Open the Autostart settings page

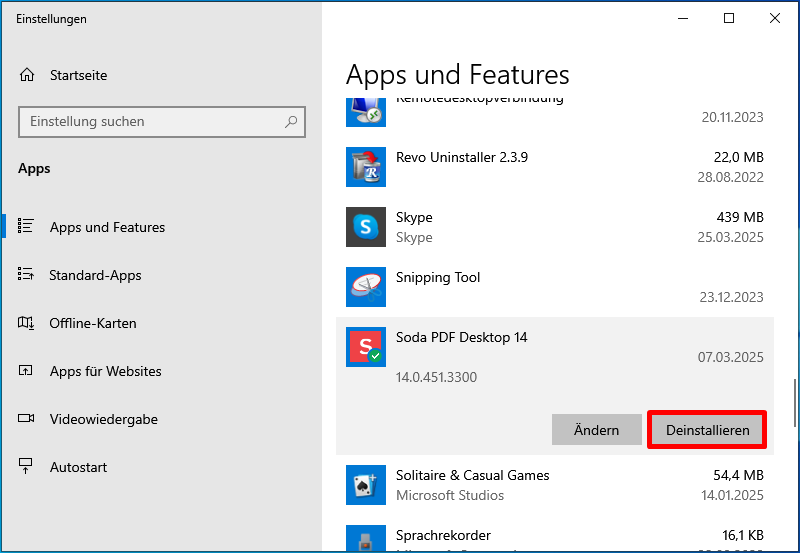(x=78, y=467)
